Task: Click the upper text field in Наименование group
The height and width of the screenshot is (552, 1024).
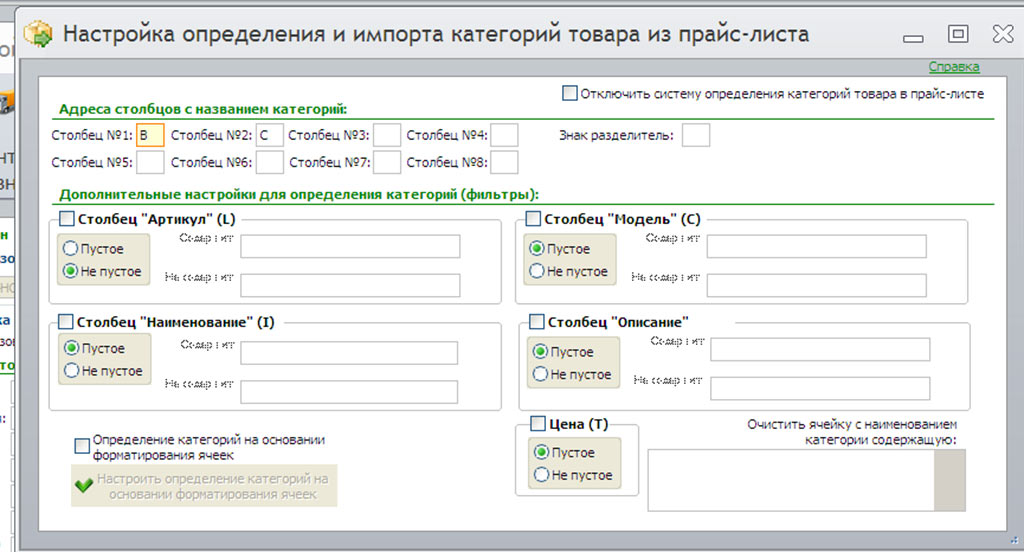Action: click(349, 353)
